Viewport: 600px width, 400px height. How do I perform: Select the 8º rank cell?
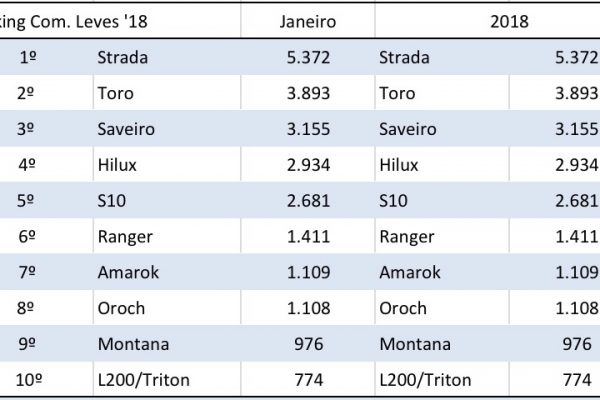(x=30, y=307)
